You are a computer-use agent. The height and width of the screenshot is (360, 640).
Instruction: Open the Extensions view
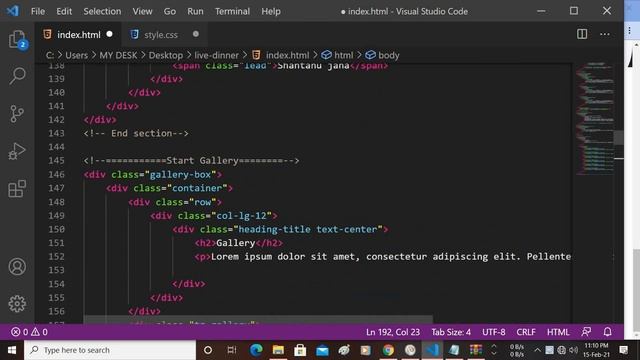[17, 189]
